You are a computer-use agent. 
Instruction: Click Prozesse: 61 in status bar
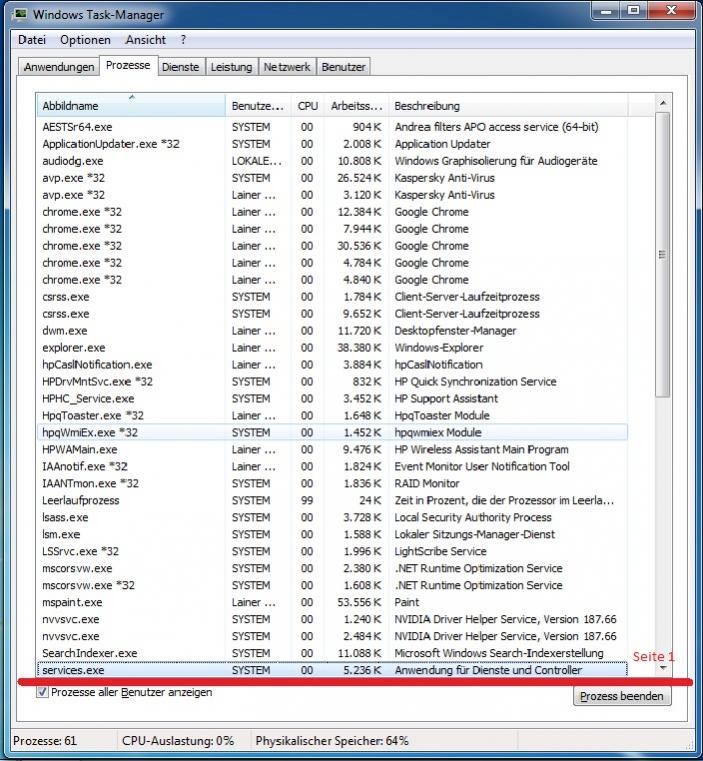[x=45, y=741]
